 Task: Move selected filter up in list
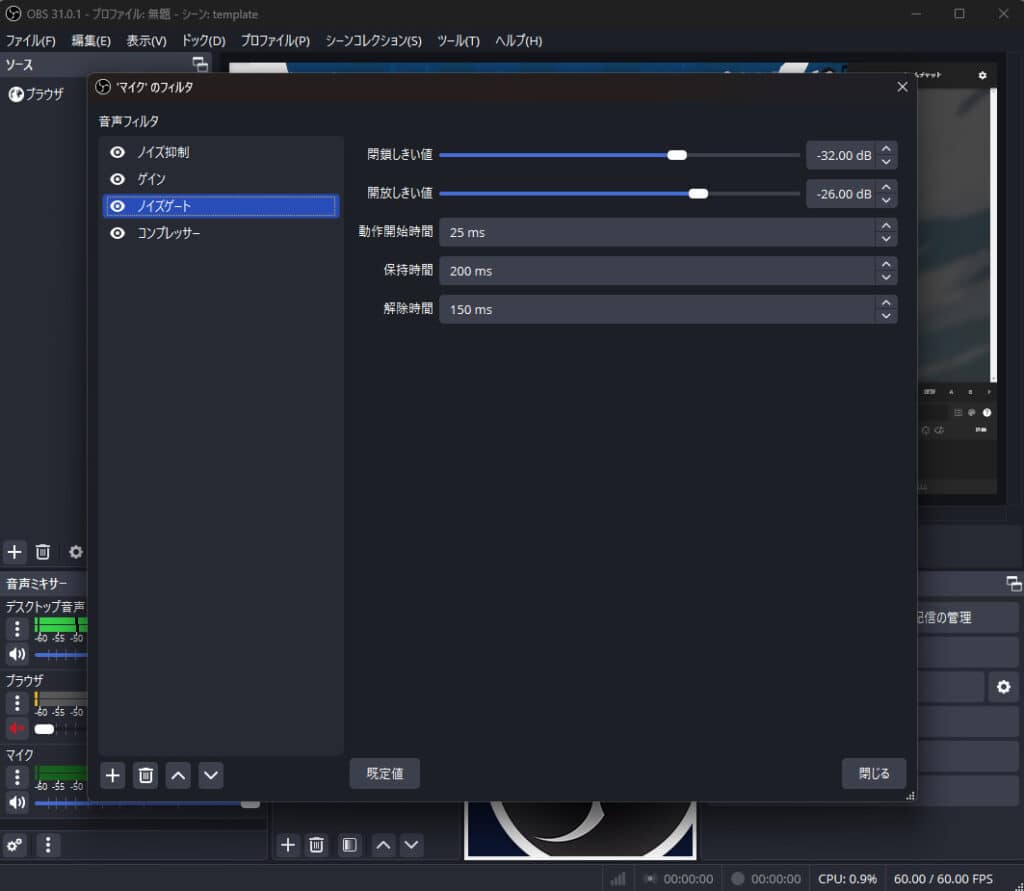pyautogui.click(x=177, y=775)
